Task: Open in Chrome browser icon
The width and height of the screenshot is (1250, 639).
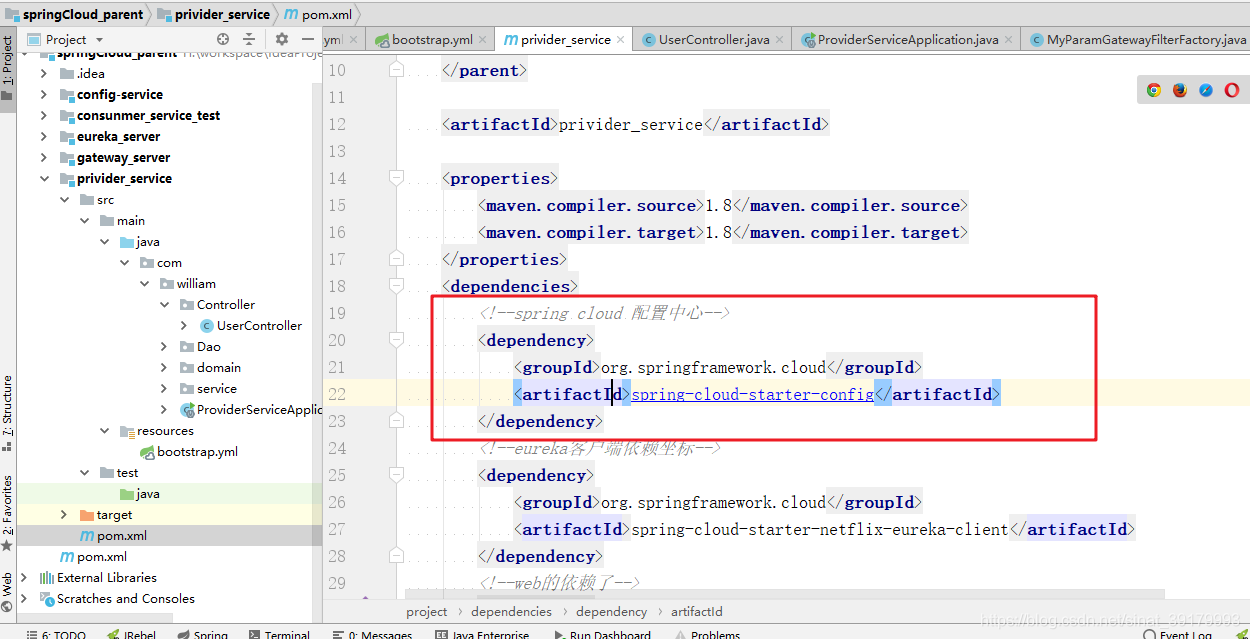Action: (x=1154, y=90)
